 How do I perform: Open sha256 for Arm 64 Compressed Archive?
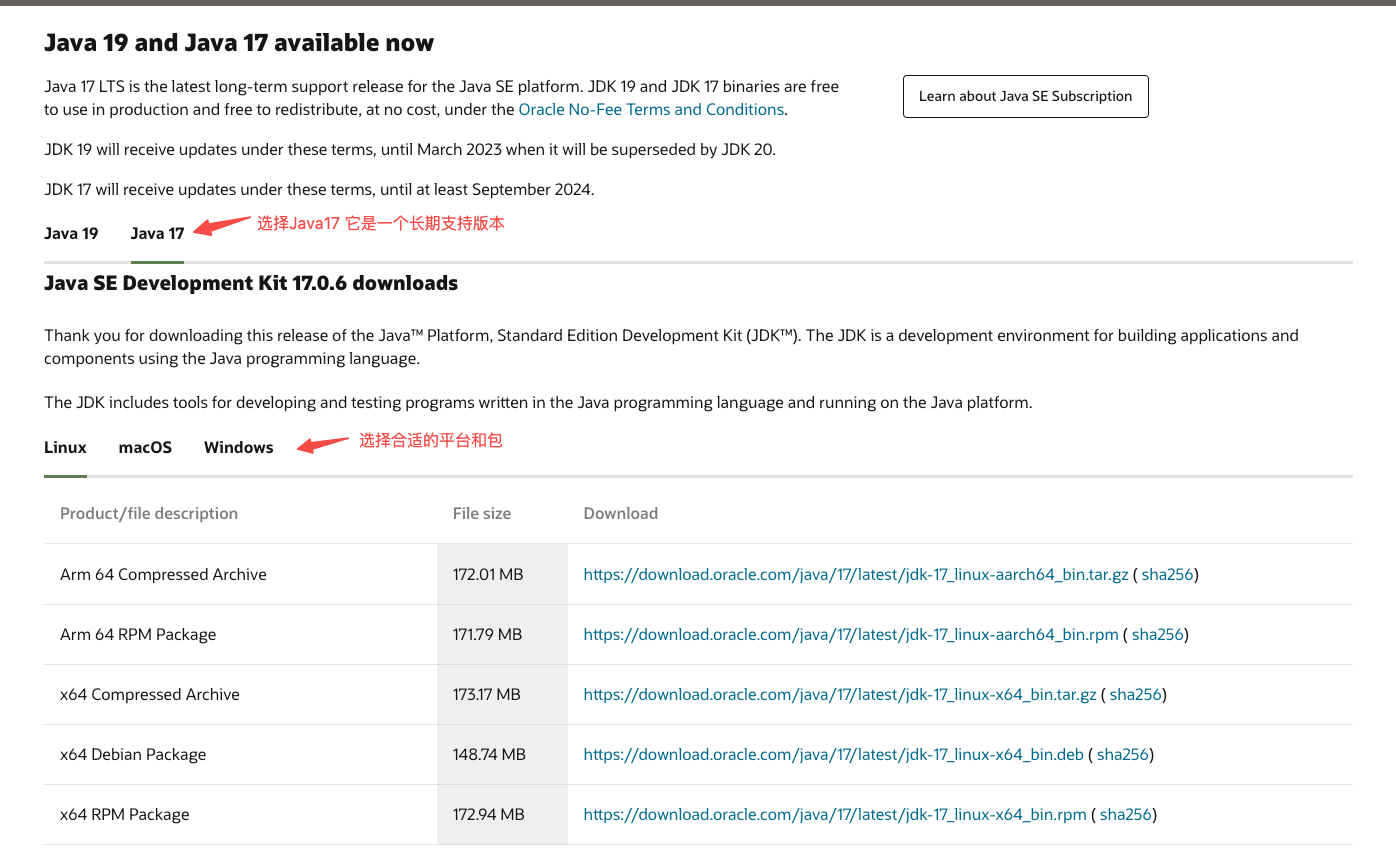click(x=1167, y=574)
